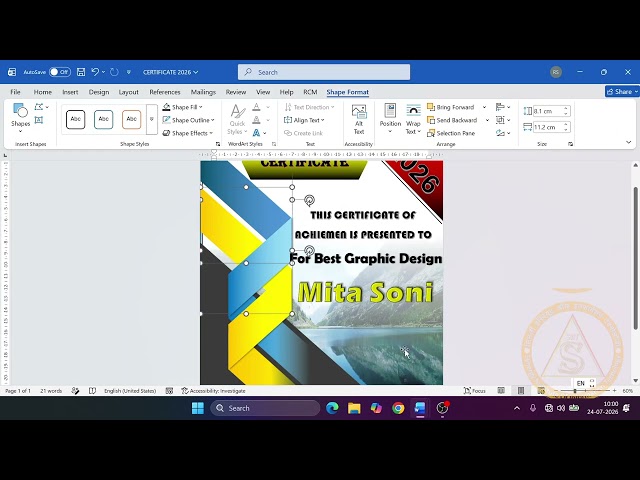Open the Align Text dropdown
The width and height of the screenshot is (640, 480).
[304, 120]
